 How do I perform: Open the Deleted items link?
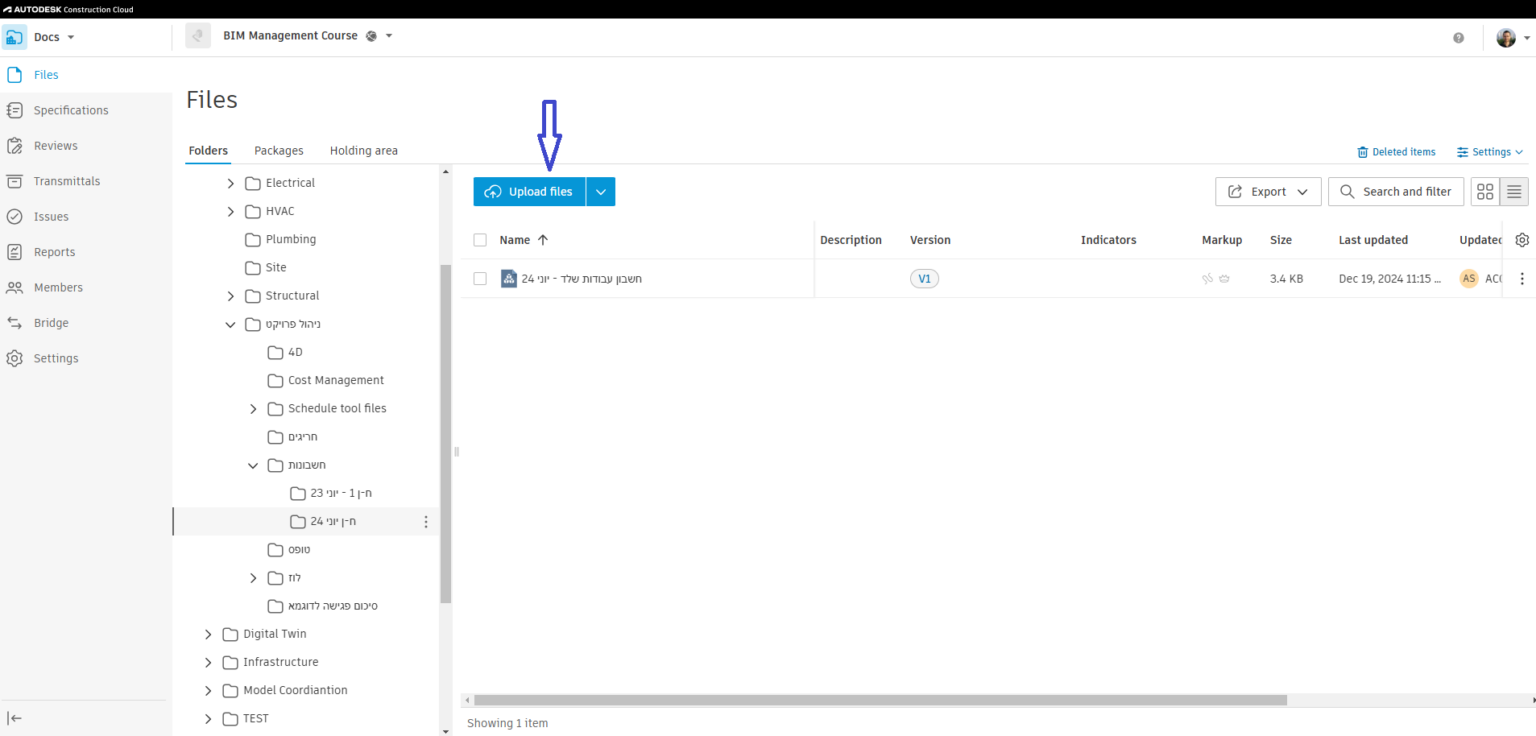point(1396,152)
